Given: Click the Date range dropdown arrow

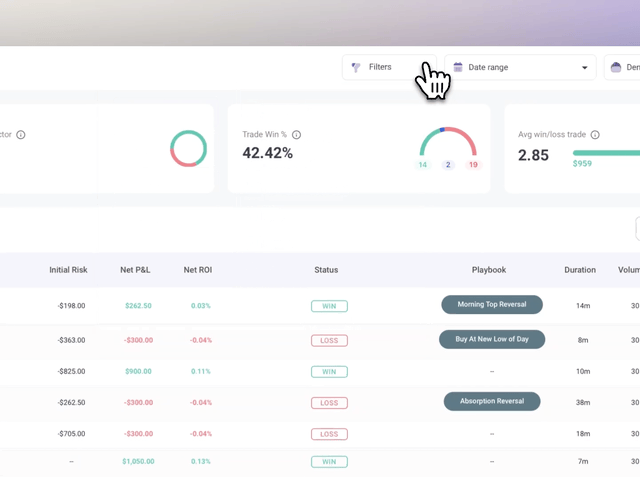Looking at the screenshot, I should [584, 68].
